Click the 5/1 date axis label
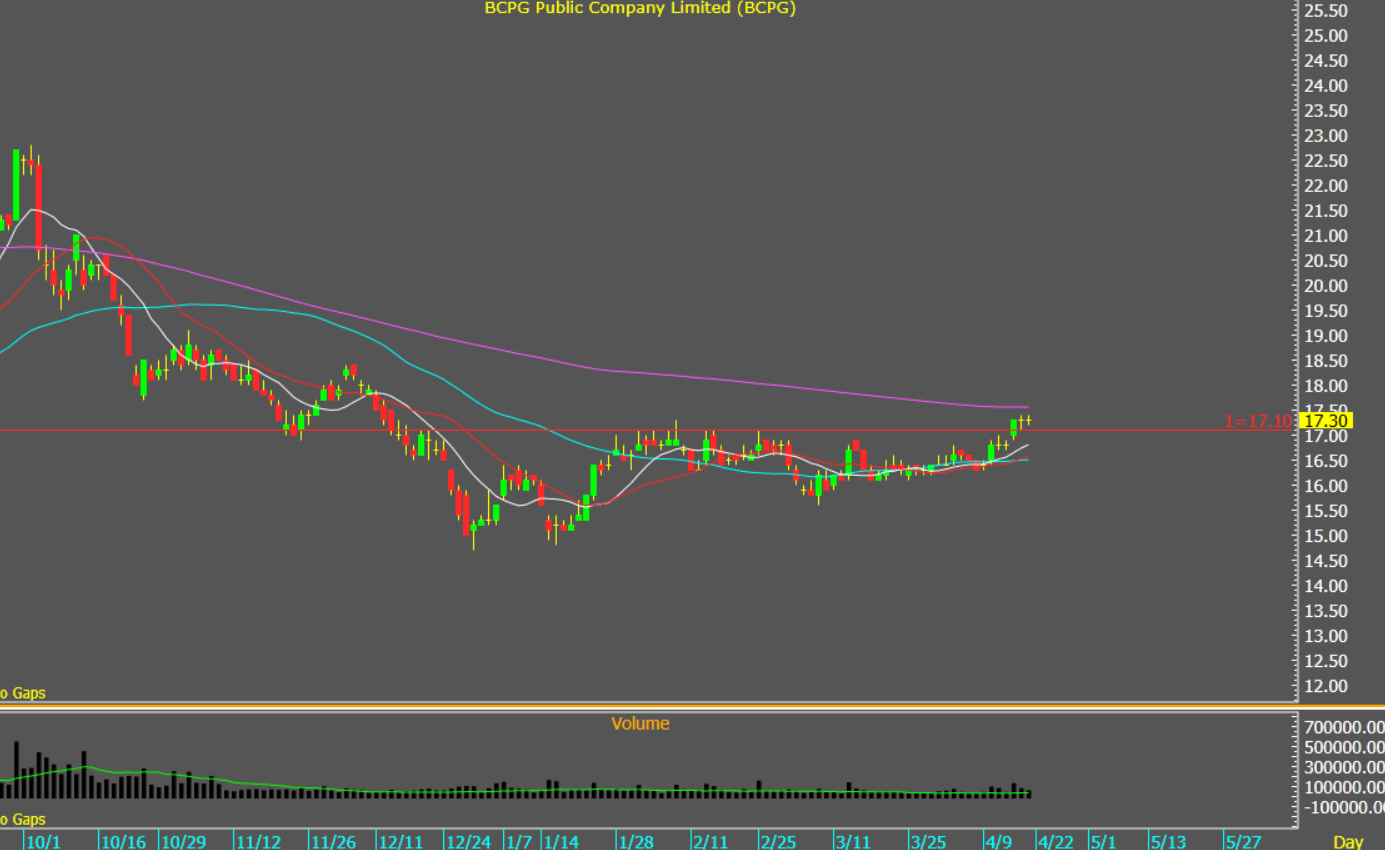Screen dimensions: 1385x850 click(x=1103, y=842)
